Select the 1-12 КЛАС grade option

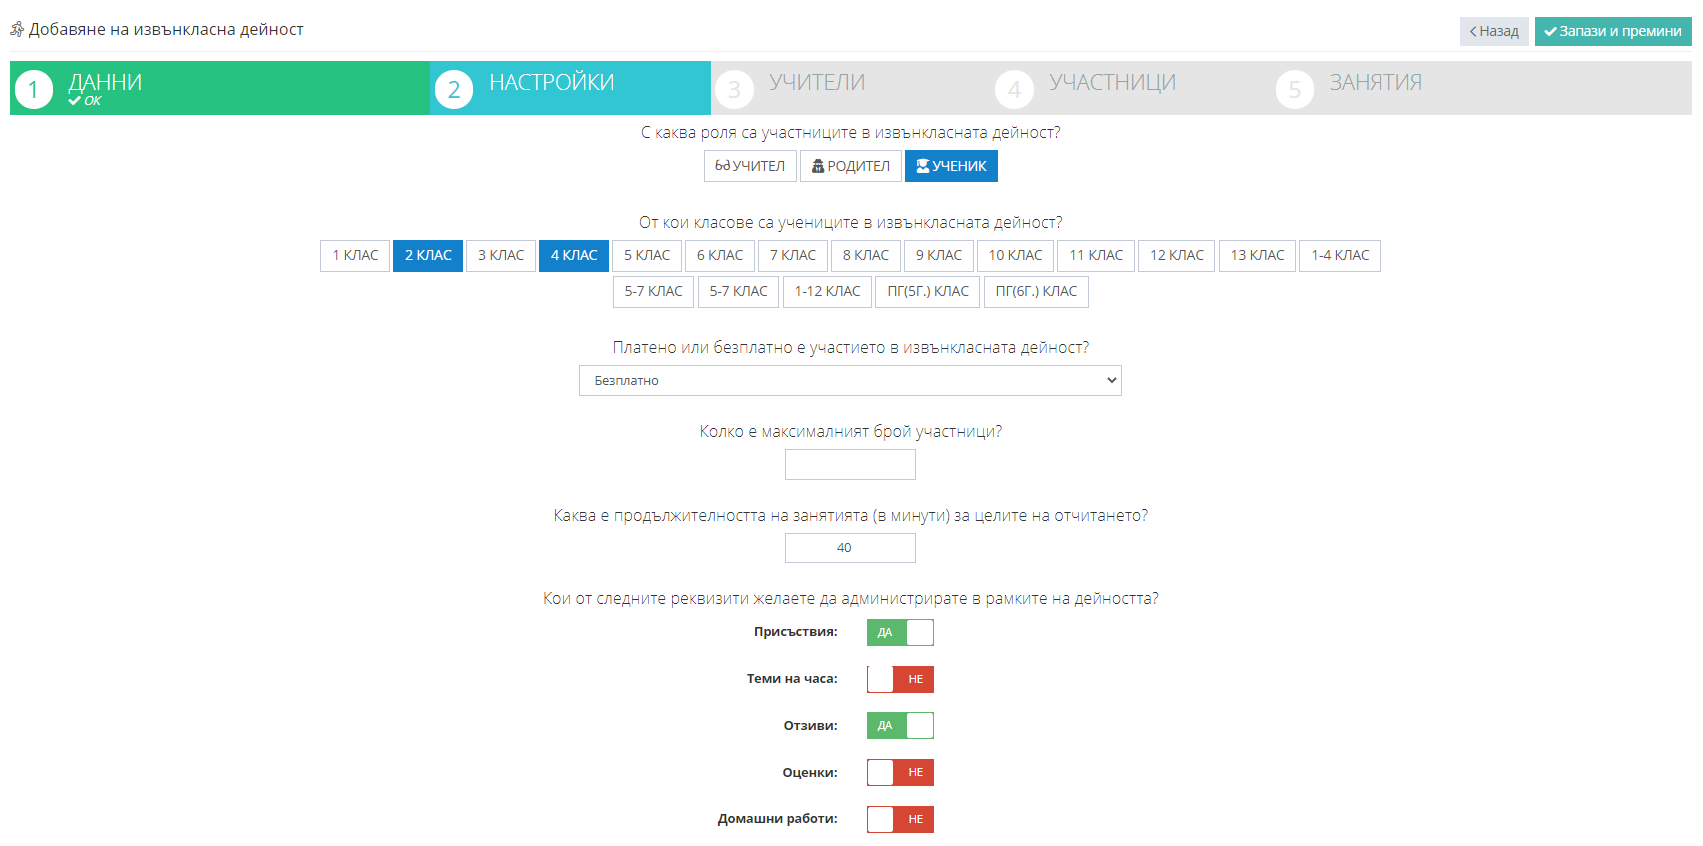827,291
